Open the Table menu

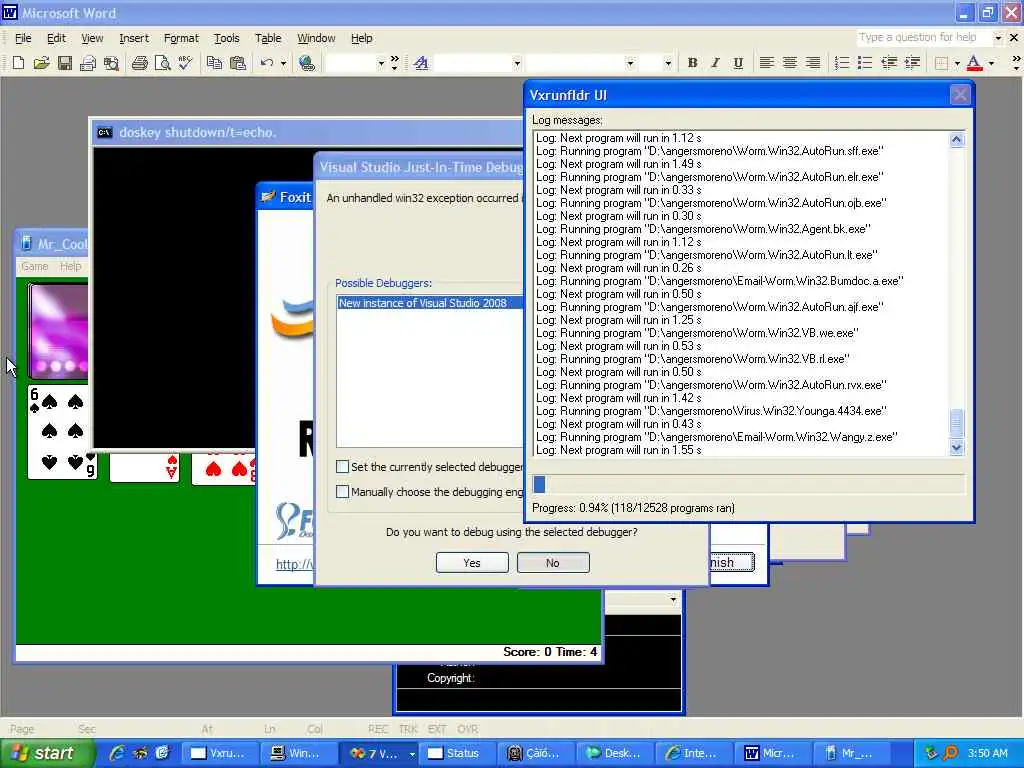pyautogui.click(x=268, y=38)
